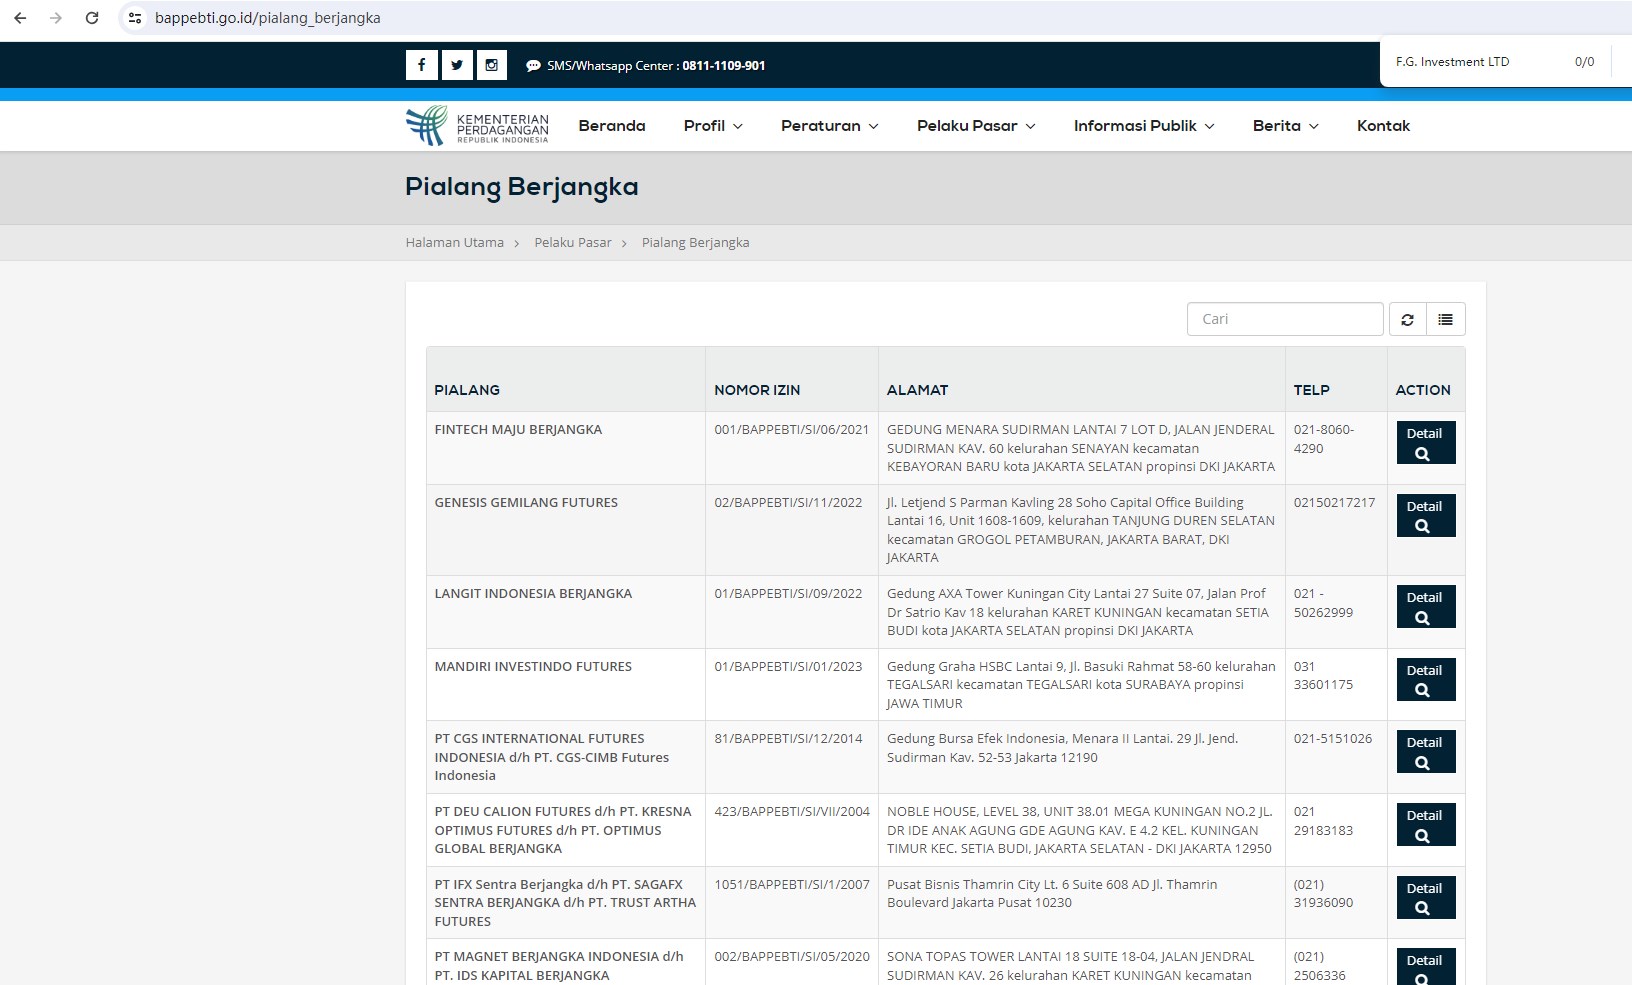Click the browser address bar URL

pos(267,18)
